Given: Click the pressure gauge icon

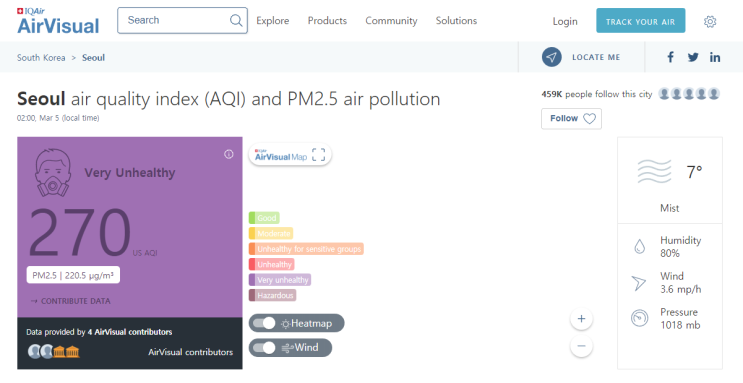Looking at the screenshot, I should 639,318.
